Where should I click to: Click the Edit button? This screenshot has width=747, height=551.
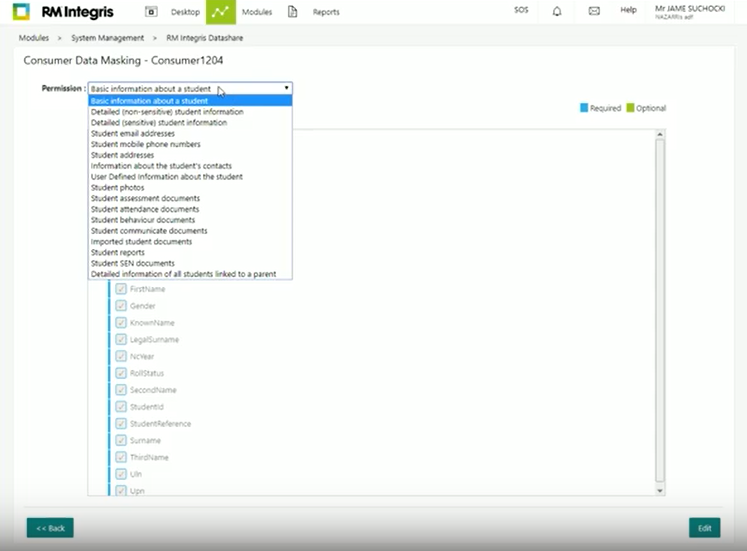coord(705,528)
